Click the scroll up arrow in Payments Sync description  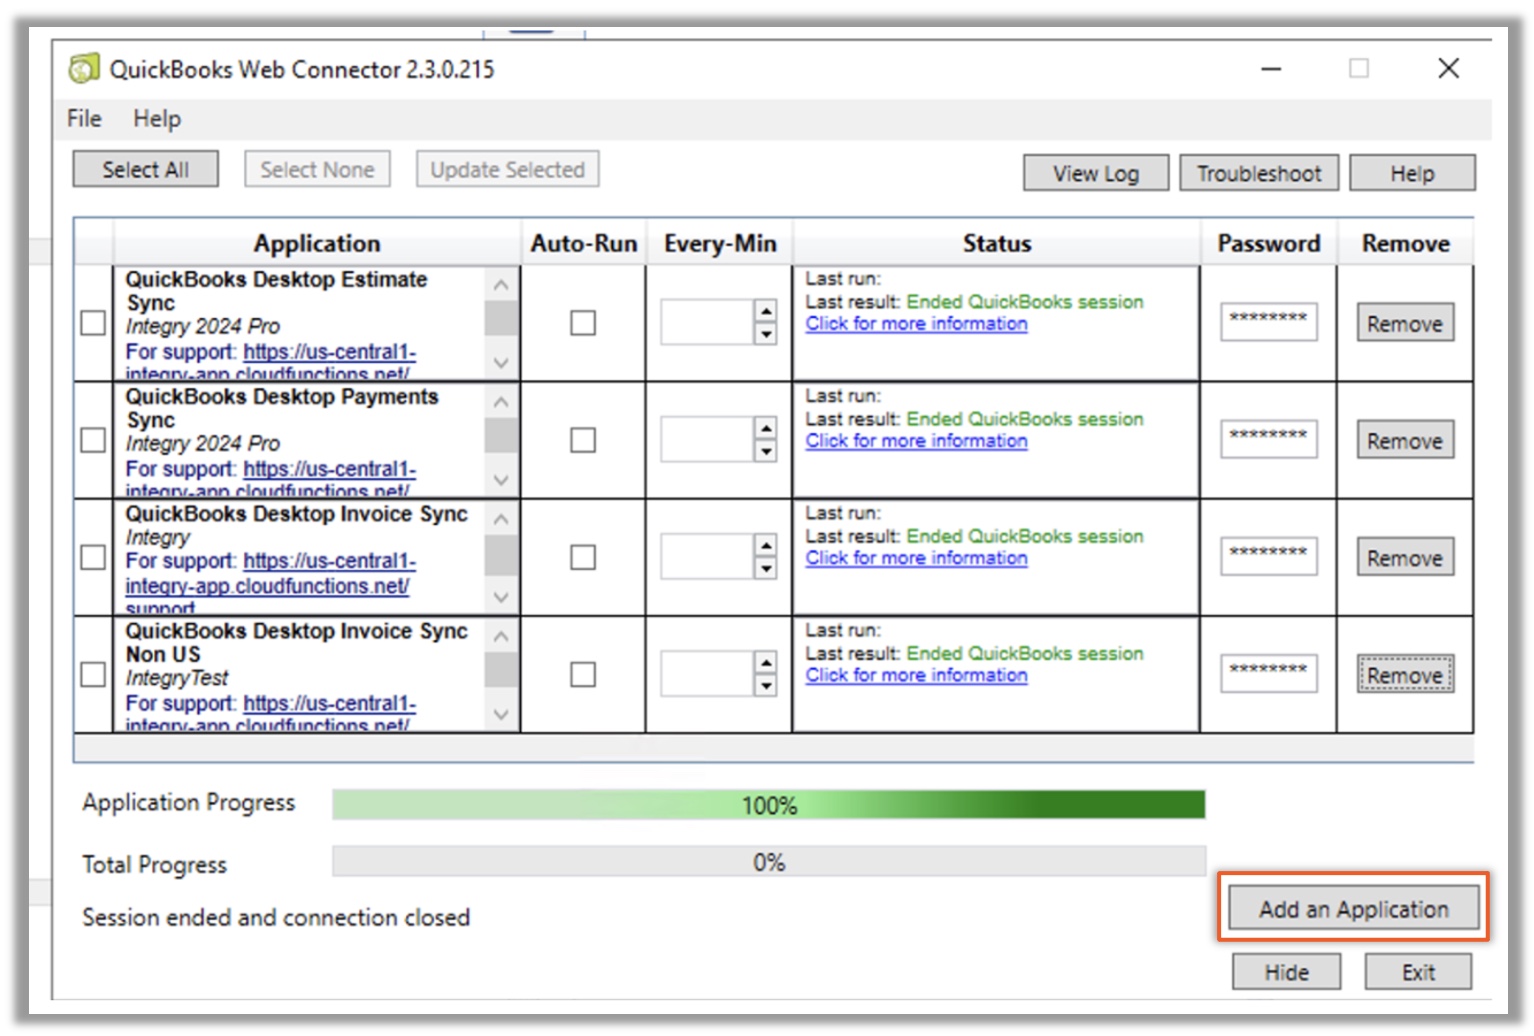coord(501,402)
